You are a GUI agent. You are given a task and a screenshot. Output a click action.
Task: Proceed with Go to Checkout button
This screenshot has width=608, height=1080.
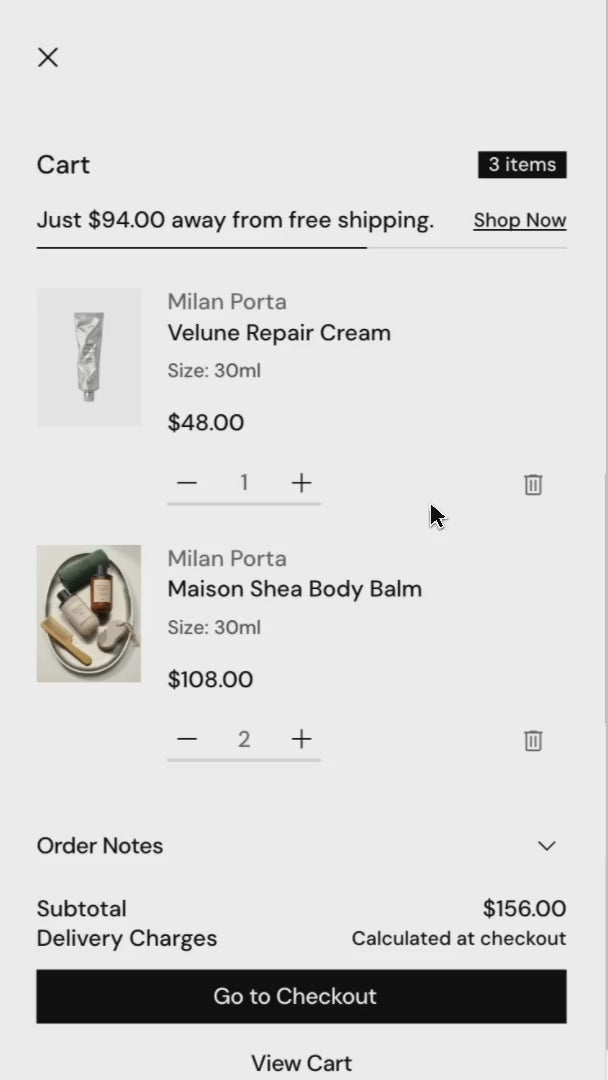pyautogui.click(x=302, y=996)
